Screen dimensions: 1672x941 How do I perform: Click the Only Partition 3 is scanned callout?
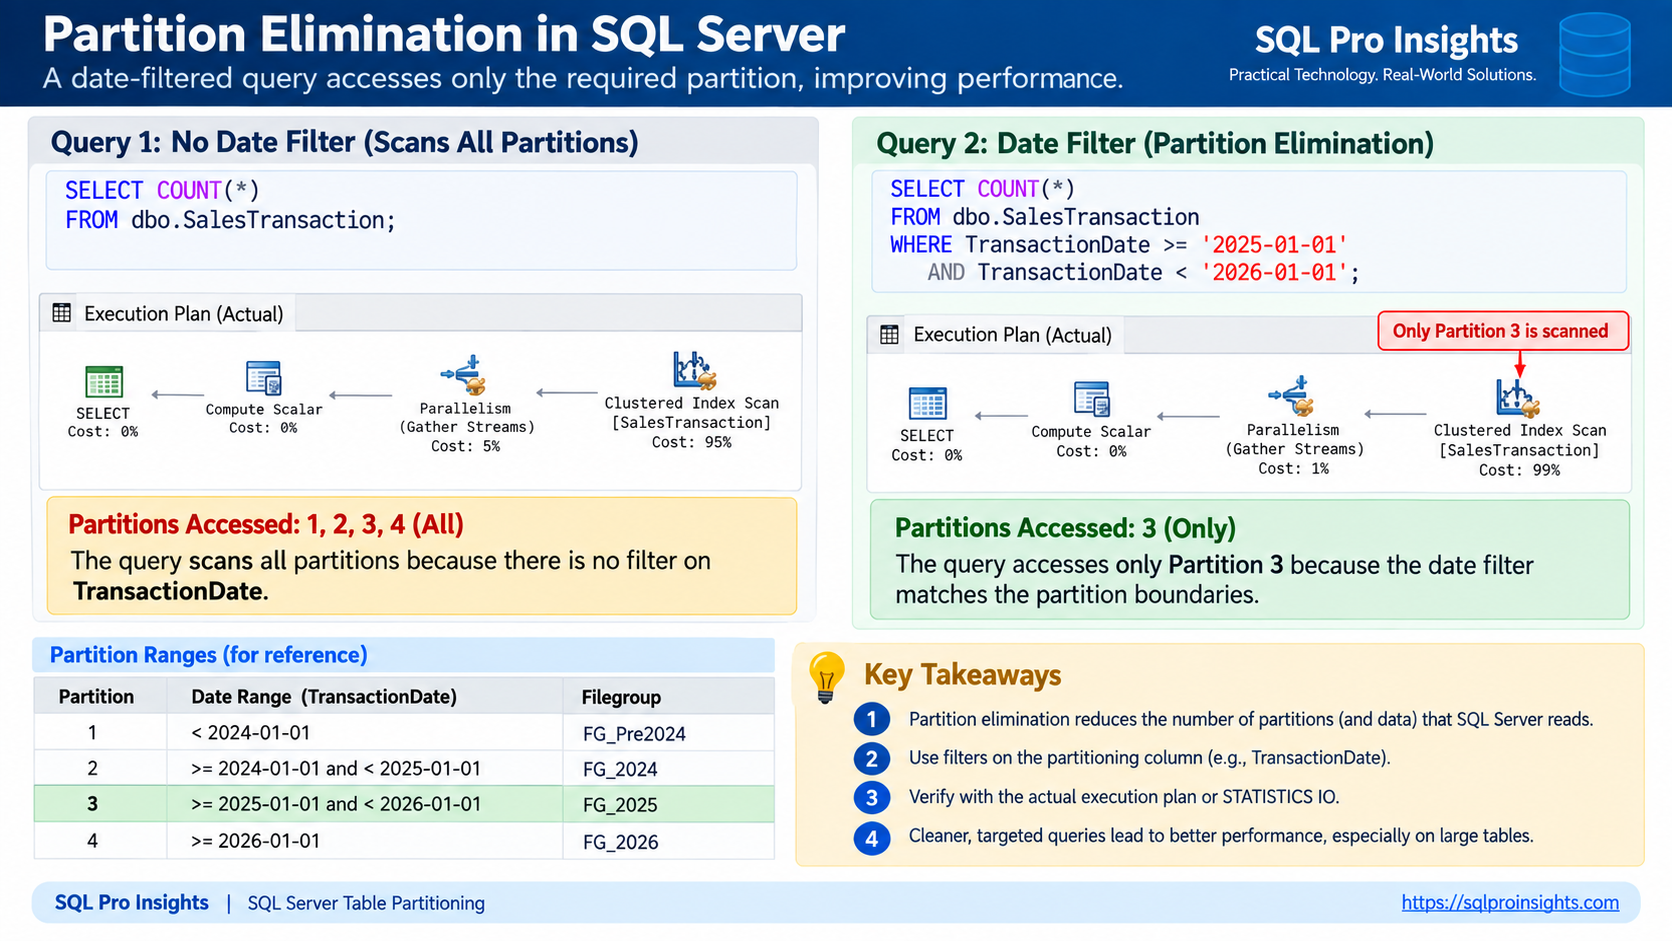(x=1503, y=331)
